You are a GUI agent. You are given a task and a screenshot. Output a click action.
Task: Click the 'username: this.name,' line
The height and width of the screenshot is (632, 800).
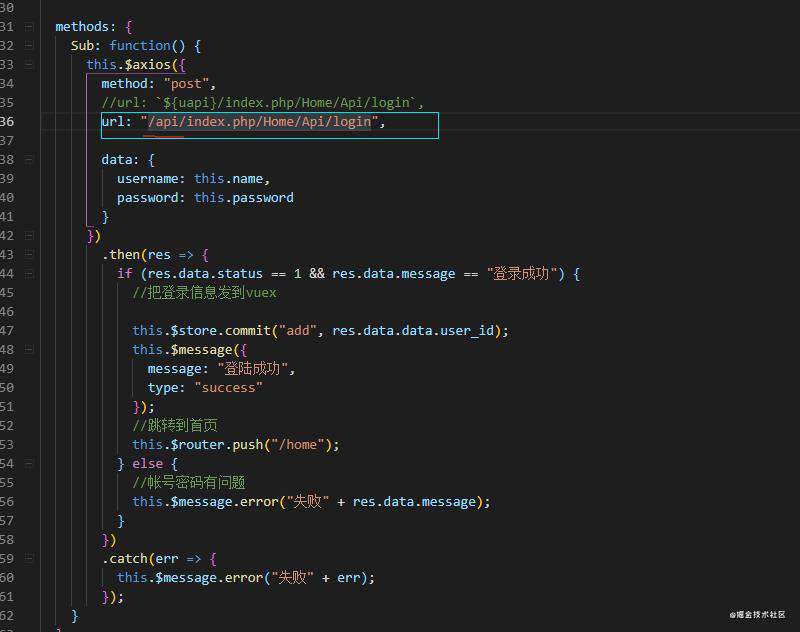(193, 179)
